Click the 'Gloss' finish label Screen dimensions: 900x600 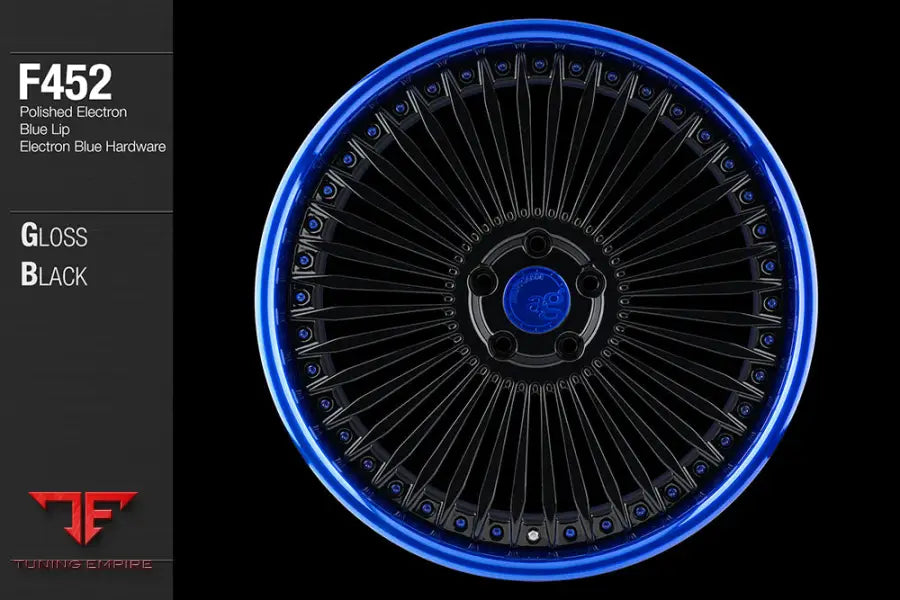point(54,236)
